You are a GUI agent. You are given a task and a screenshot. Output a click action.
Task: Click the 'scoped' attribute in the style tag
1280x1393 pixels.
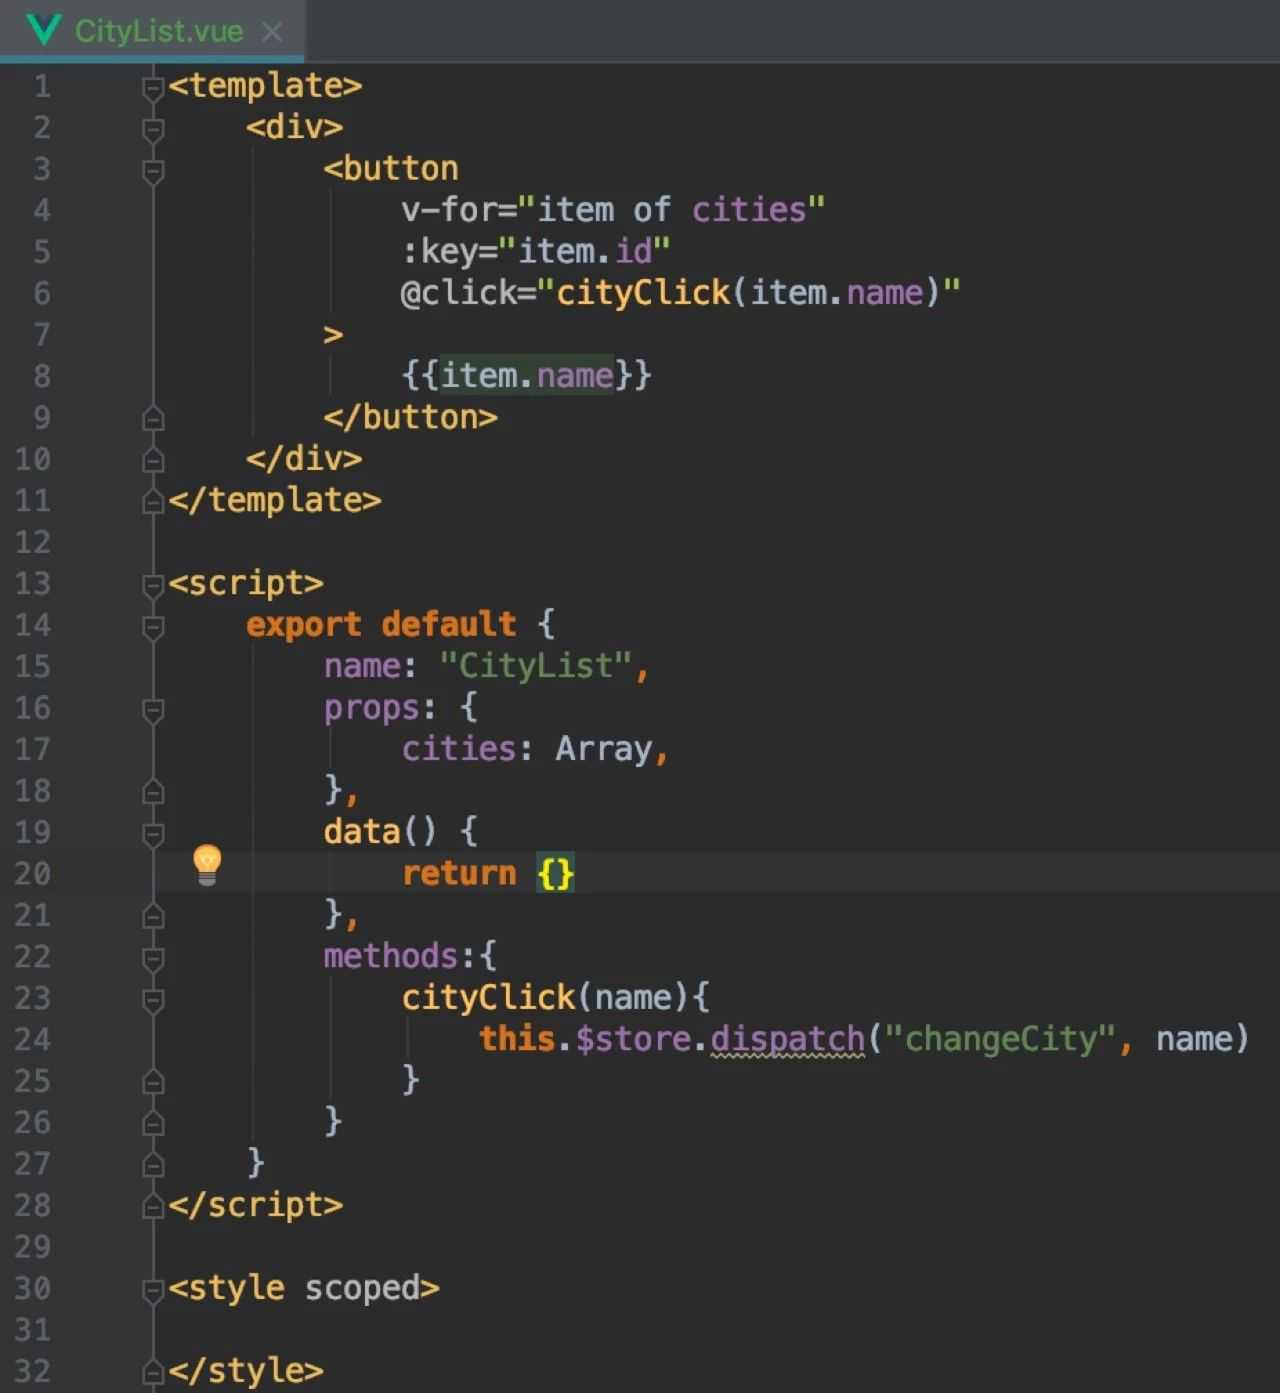362,1289
